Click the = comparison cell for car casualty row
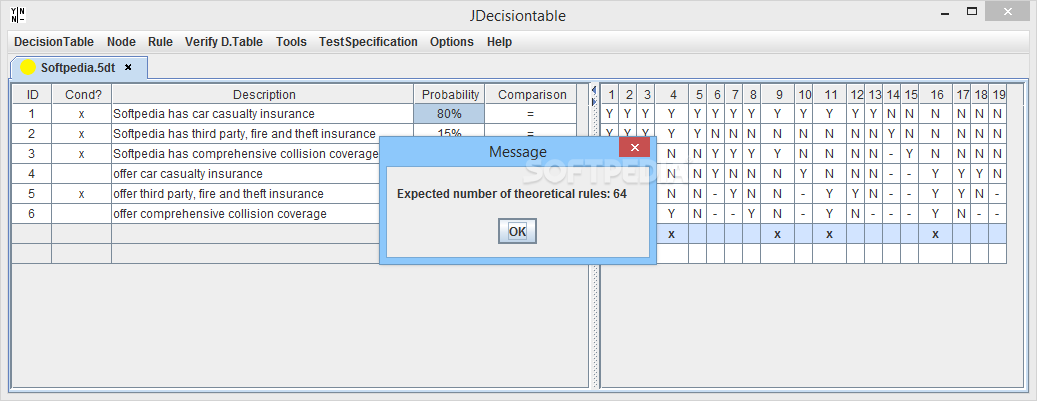Screen dimensions: 1037x401 point(530,114)
